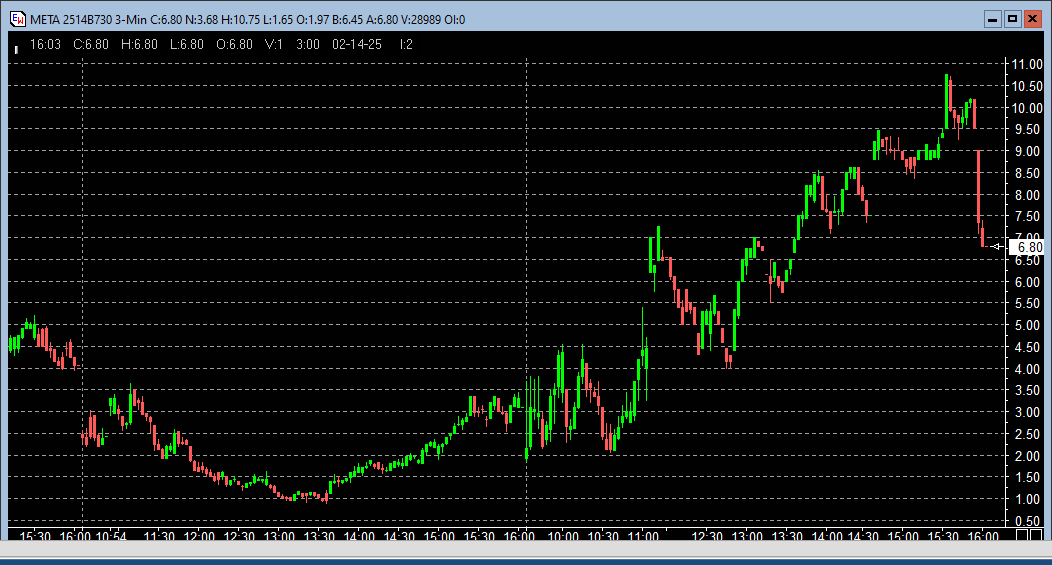Click the 10:54 time axis label
The image size is (1052, 565).
pos(111,536)
